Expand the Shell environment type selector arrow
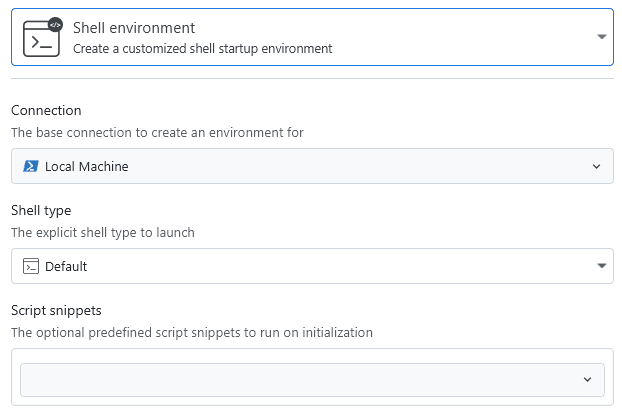 pyautogui.click(x=601, y=37)
